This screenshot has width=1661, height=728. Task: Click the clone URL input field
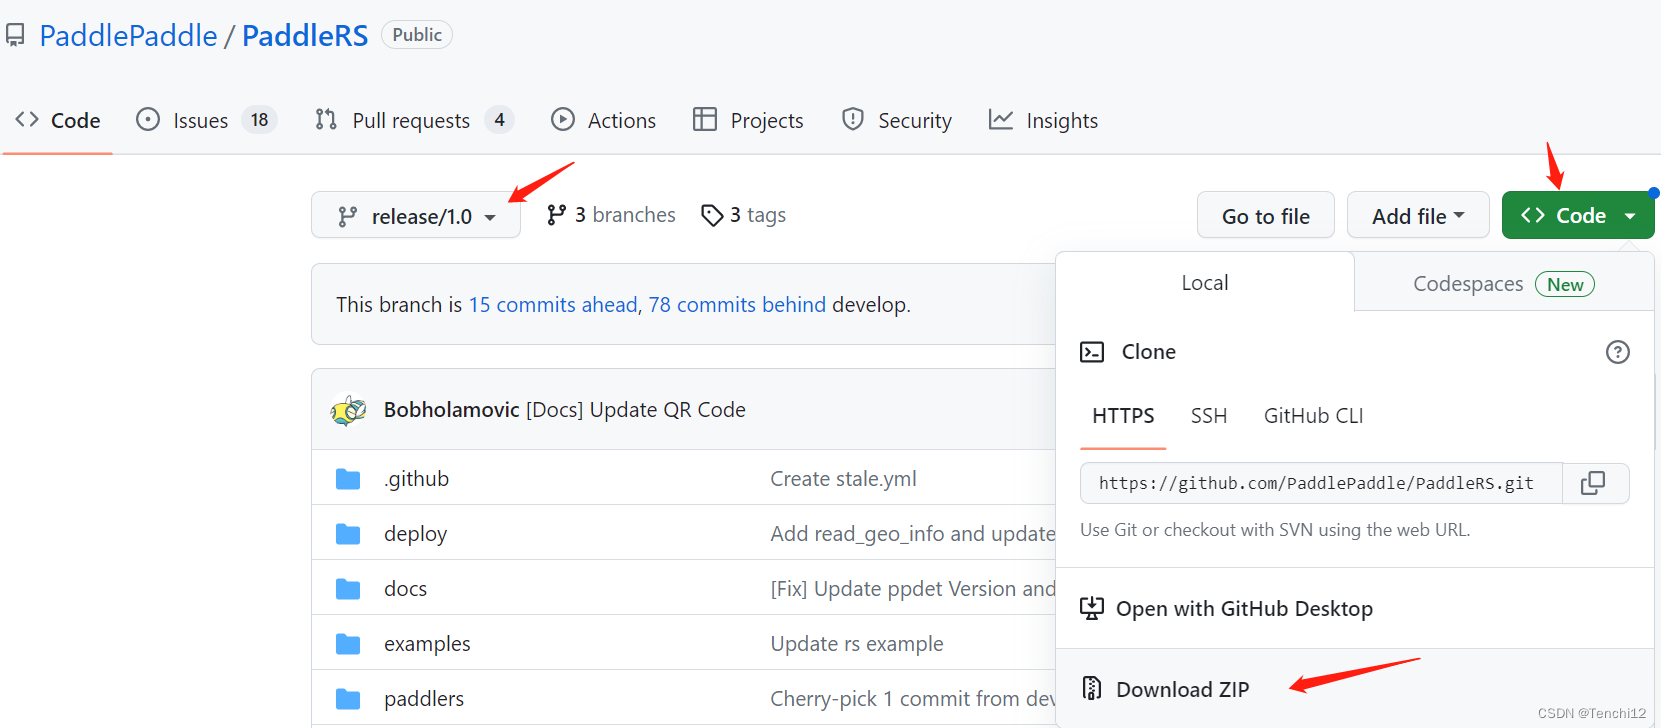[1321, 483]
